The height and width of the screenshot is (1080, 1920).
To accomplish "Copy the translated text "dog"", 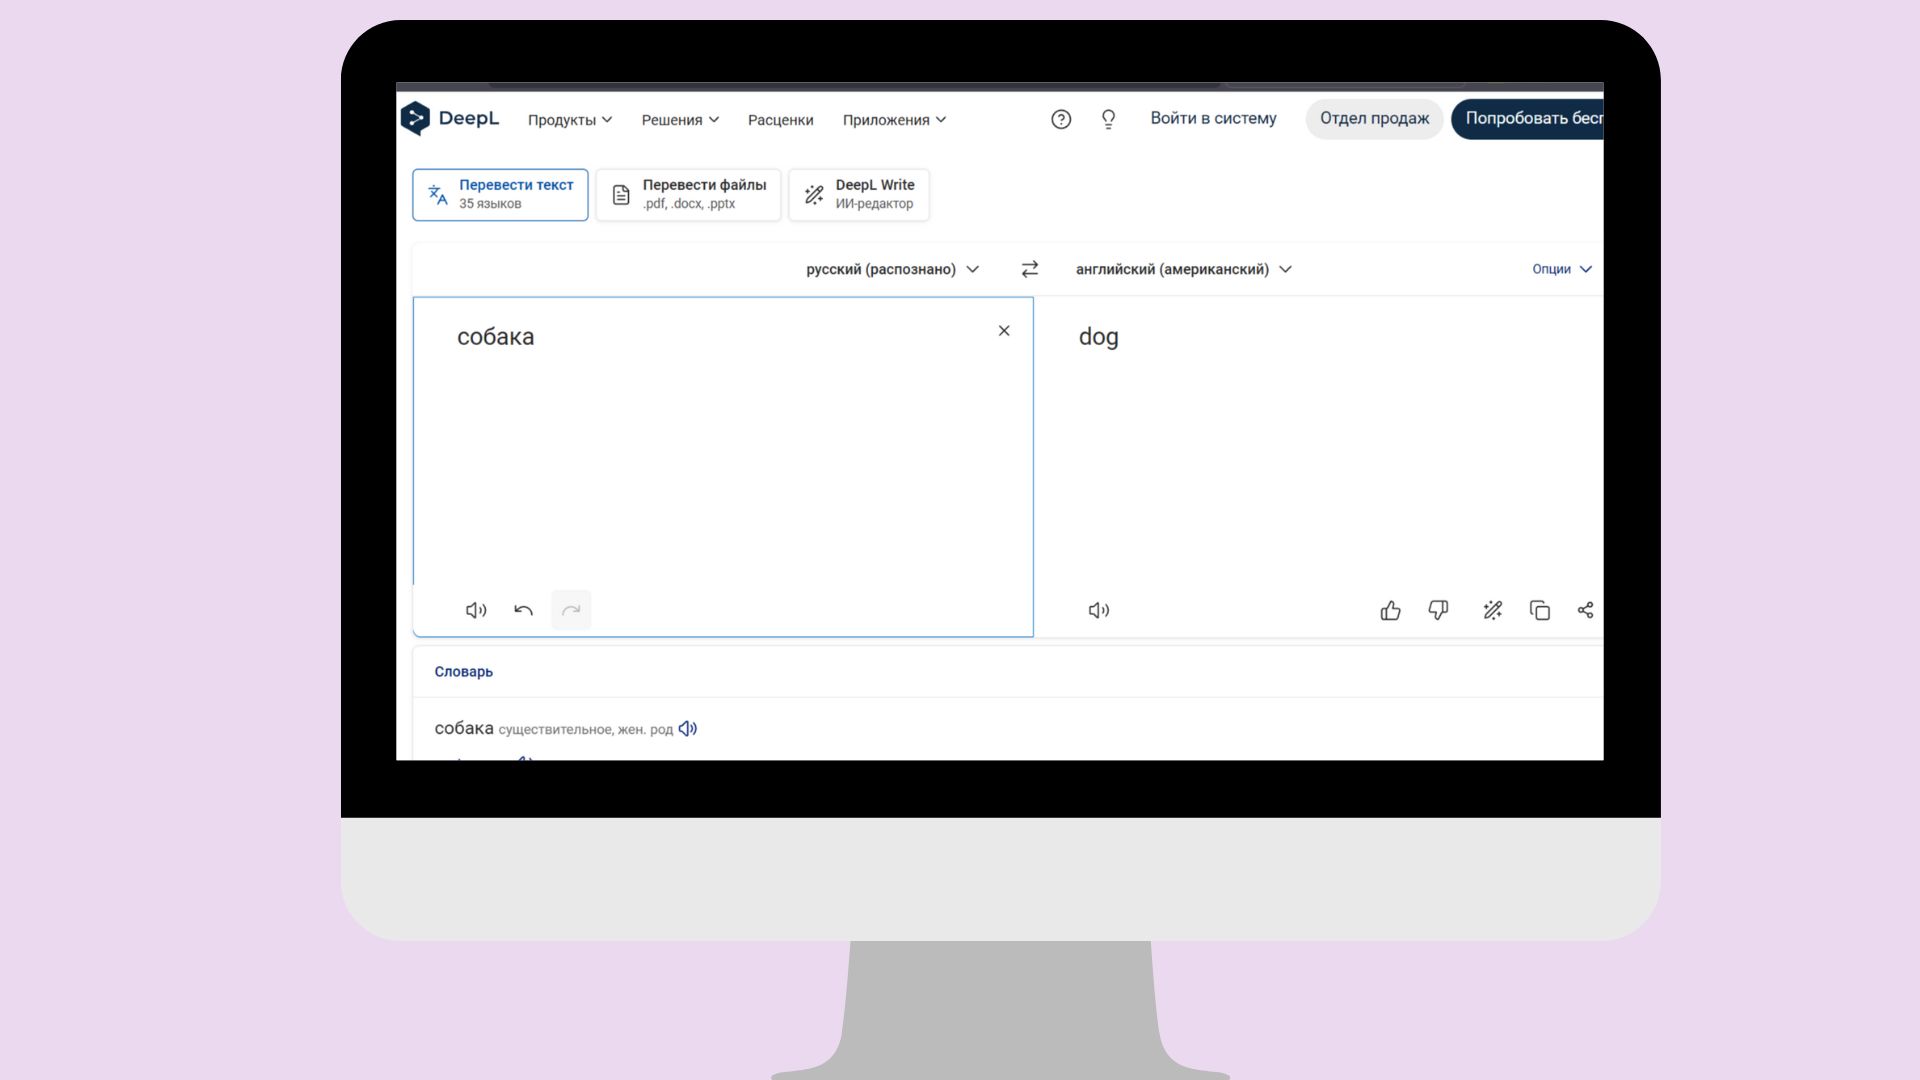I will [1540, 610].
